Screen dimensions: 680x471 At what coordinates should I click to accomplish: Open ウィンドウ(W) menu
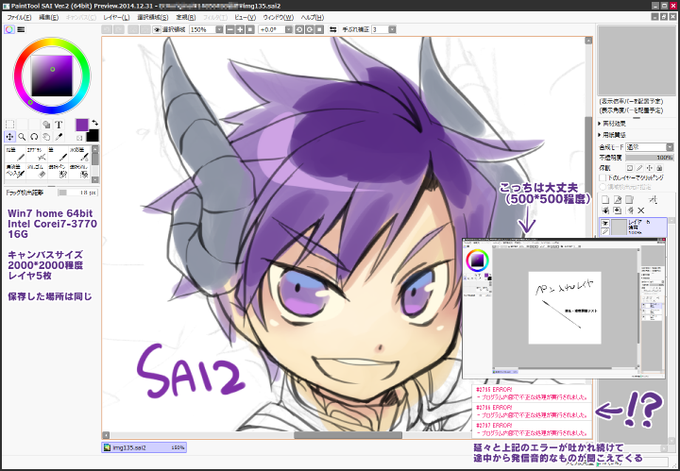[x=278, y=17]
